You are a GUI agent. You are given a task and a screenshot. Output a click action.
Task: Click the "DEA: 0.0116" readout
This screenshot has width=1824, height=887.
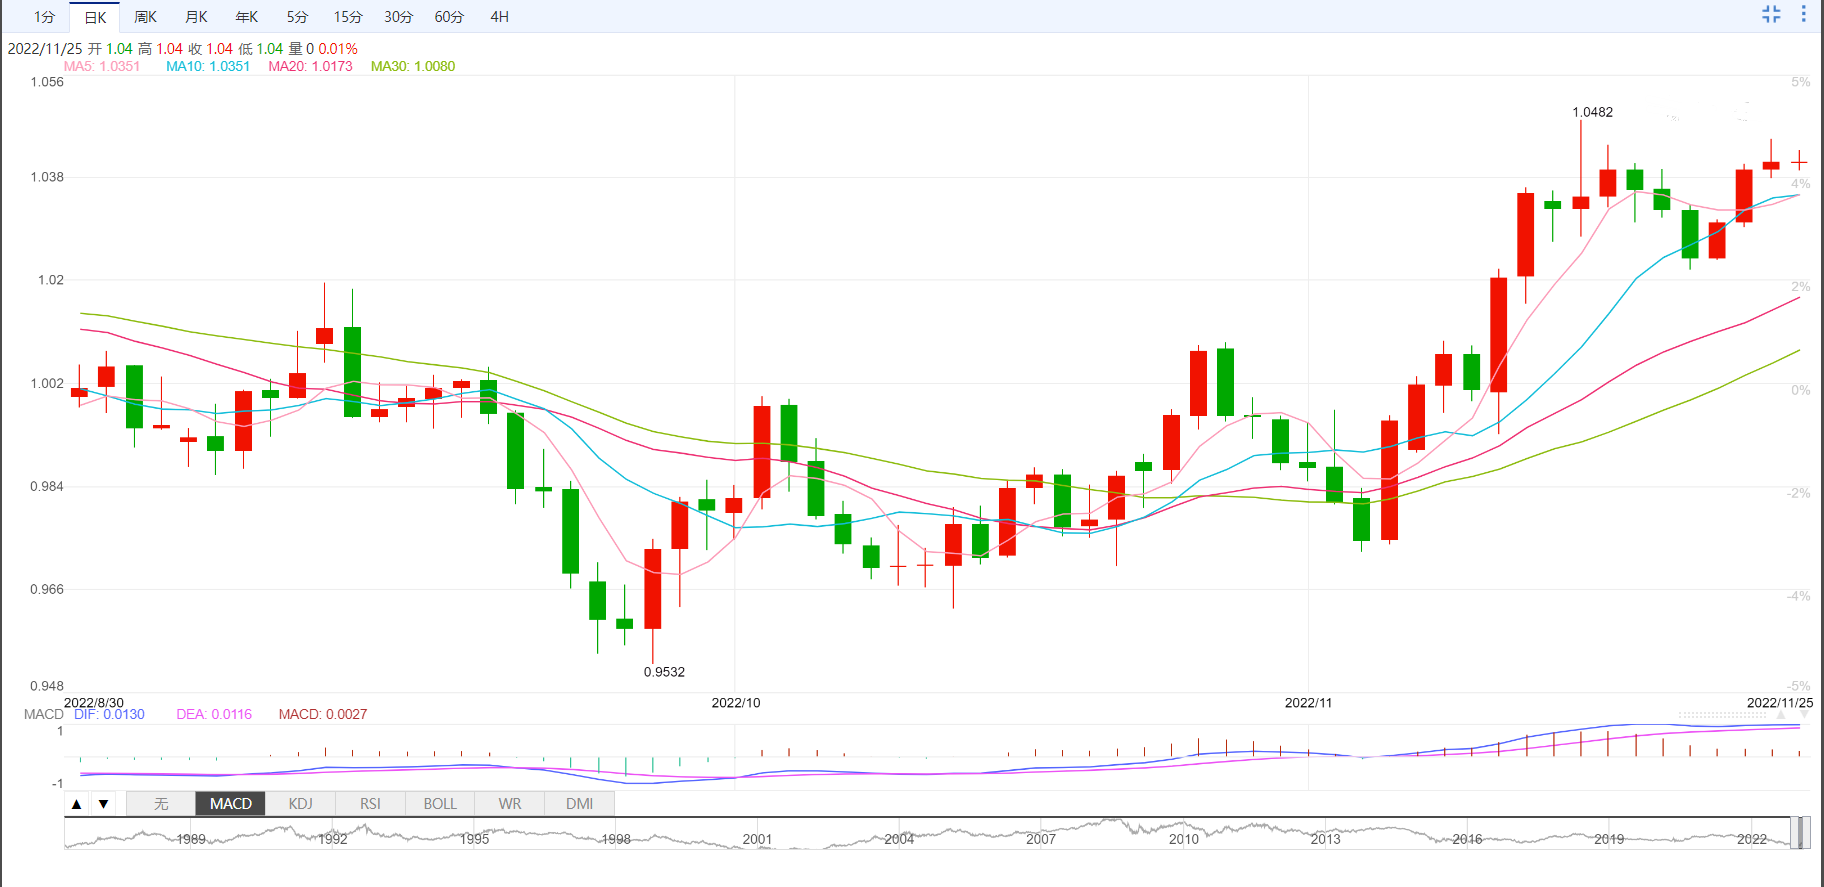(214, 714)
